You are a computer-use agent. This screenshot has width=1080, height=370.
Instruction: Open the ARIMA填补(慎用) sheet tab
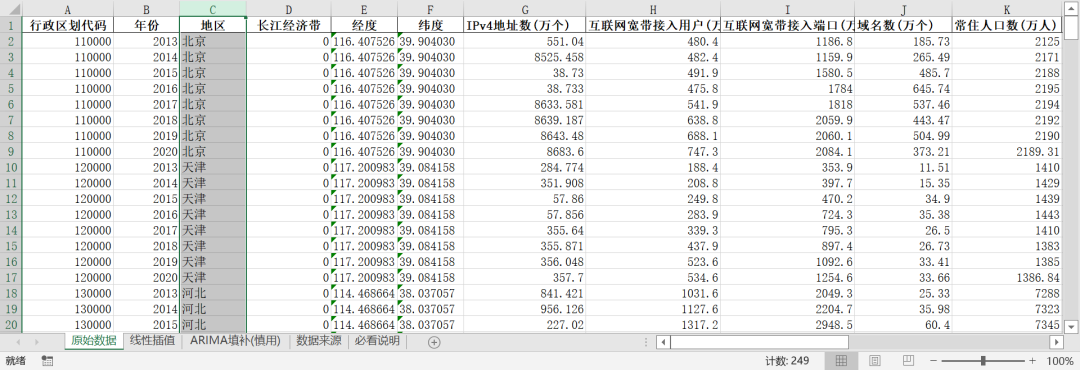point(236,341)
